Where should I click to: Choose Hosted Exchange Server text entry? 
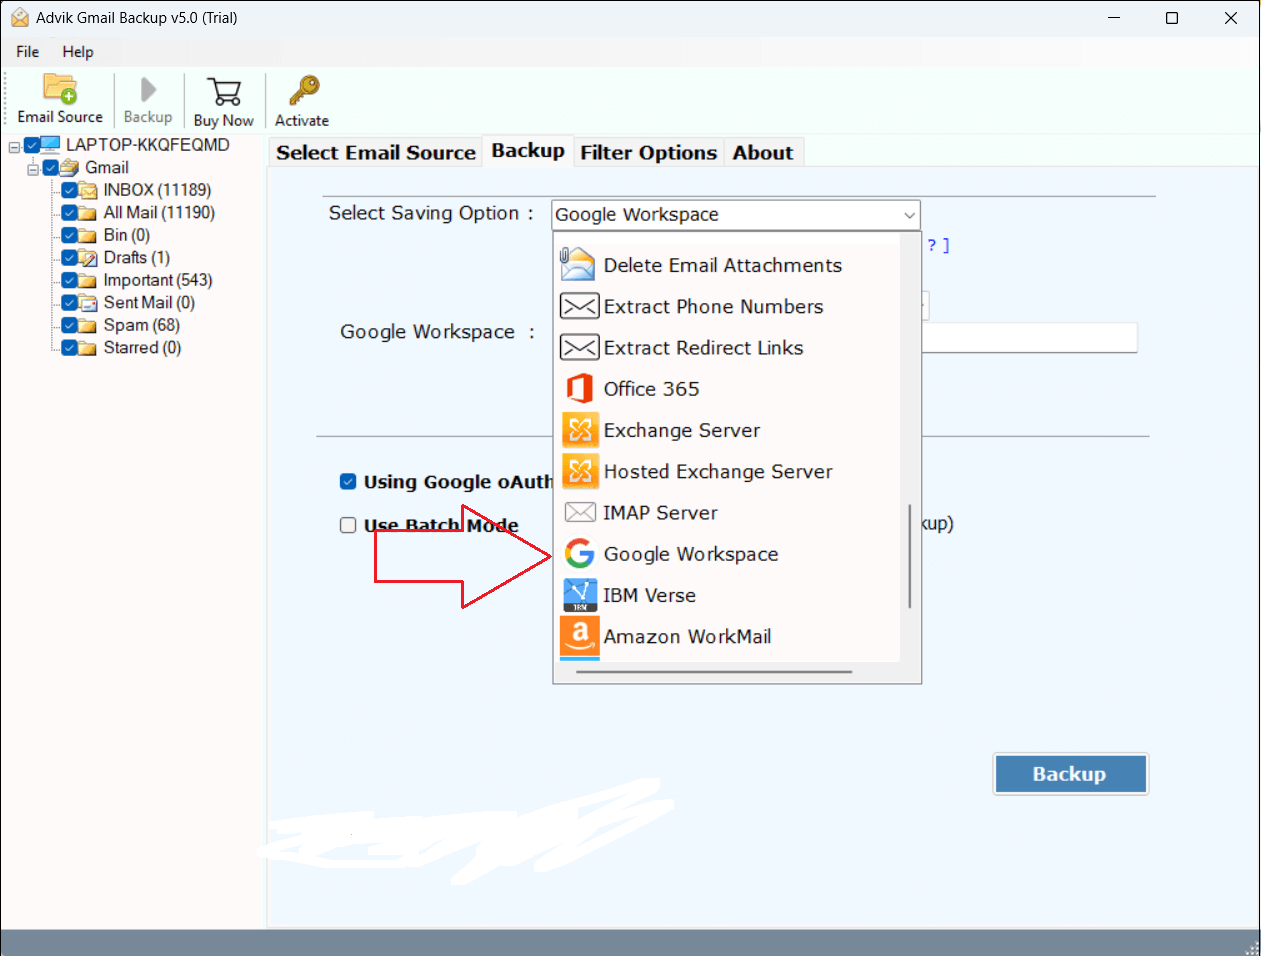(718, 472)
